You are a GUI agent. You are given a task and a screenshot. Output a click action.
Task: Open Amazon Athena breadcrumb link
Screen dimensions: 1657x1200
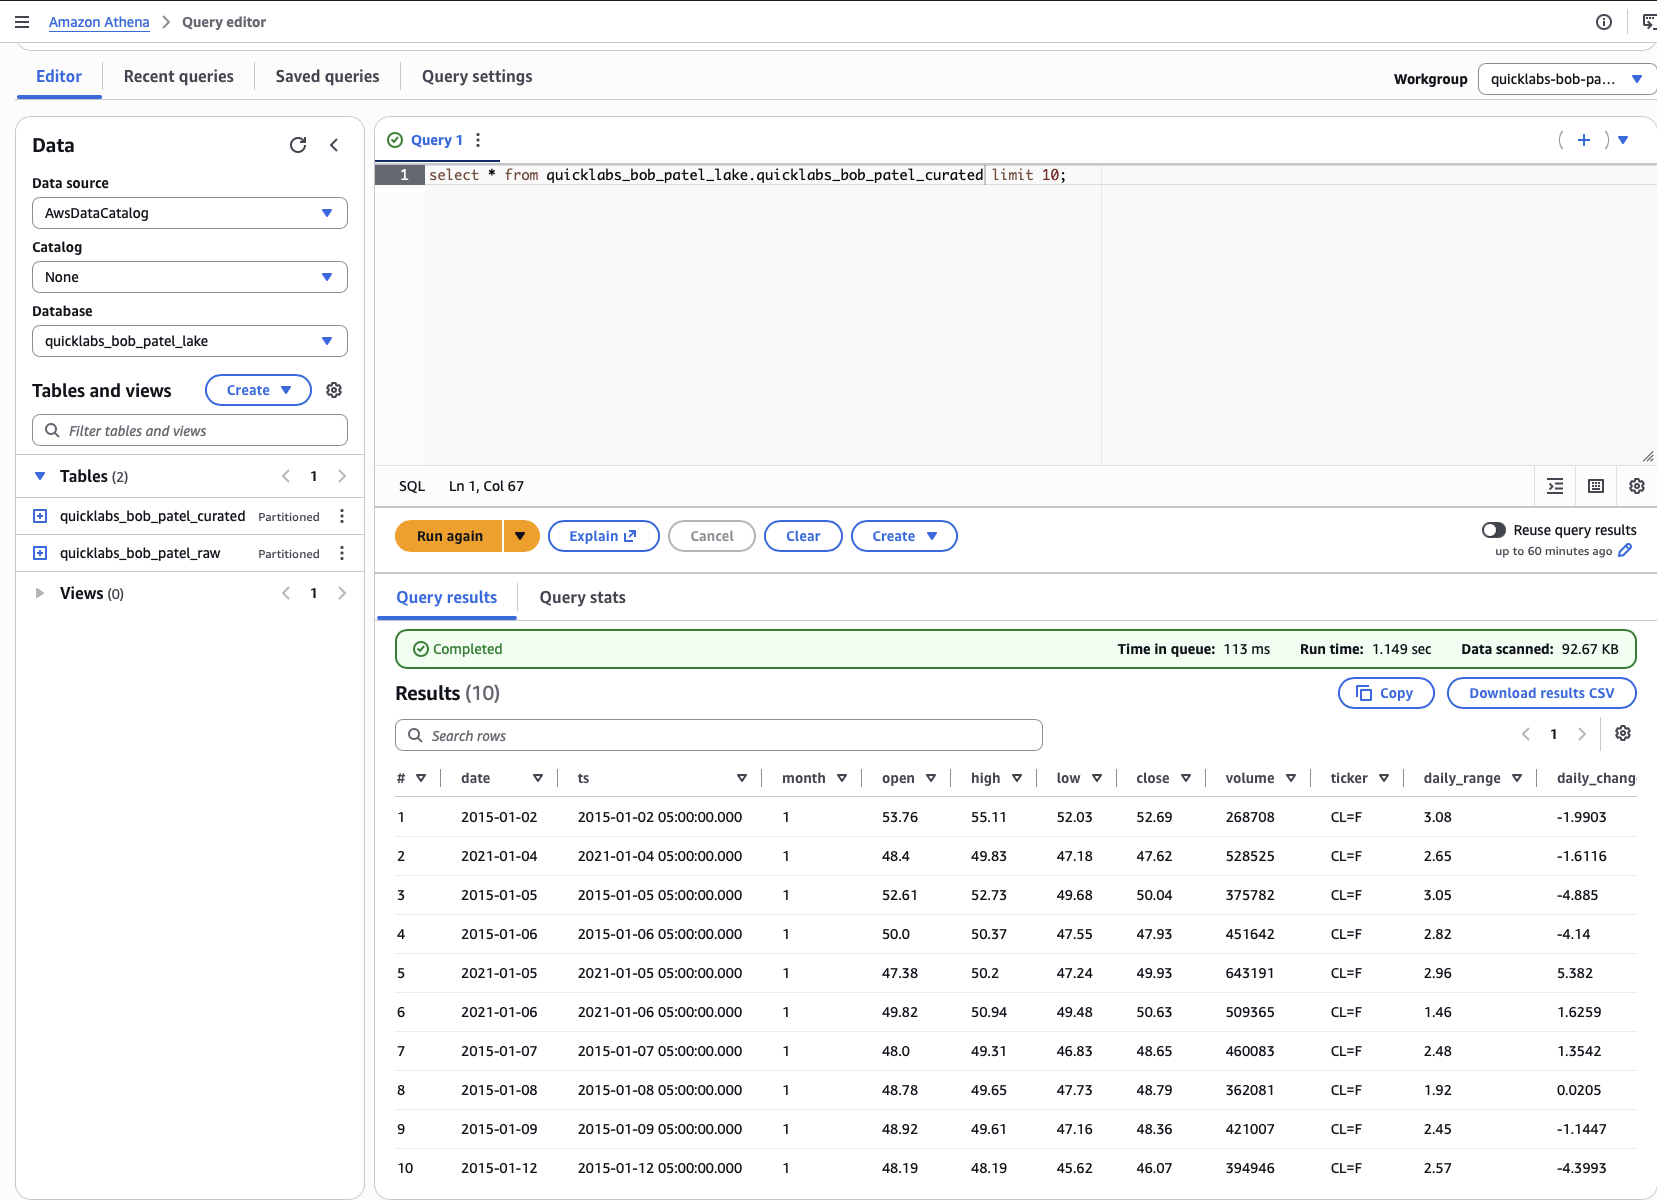99,22
